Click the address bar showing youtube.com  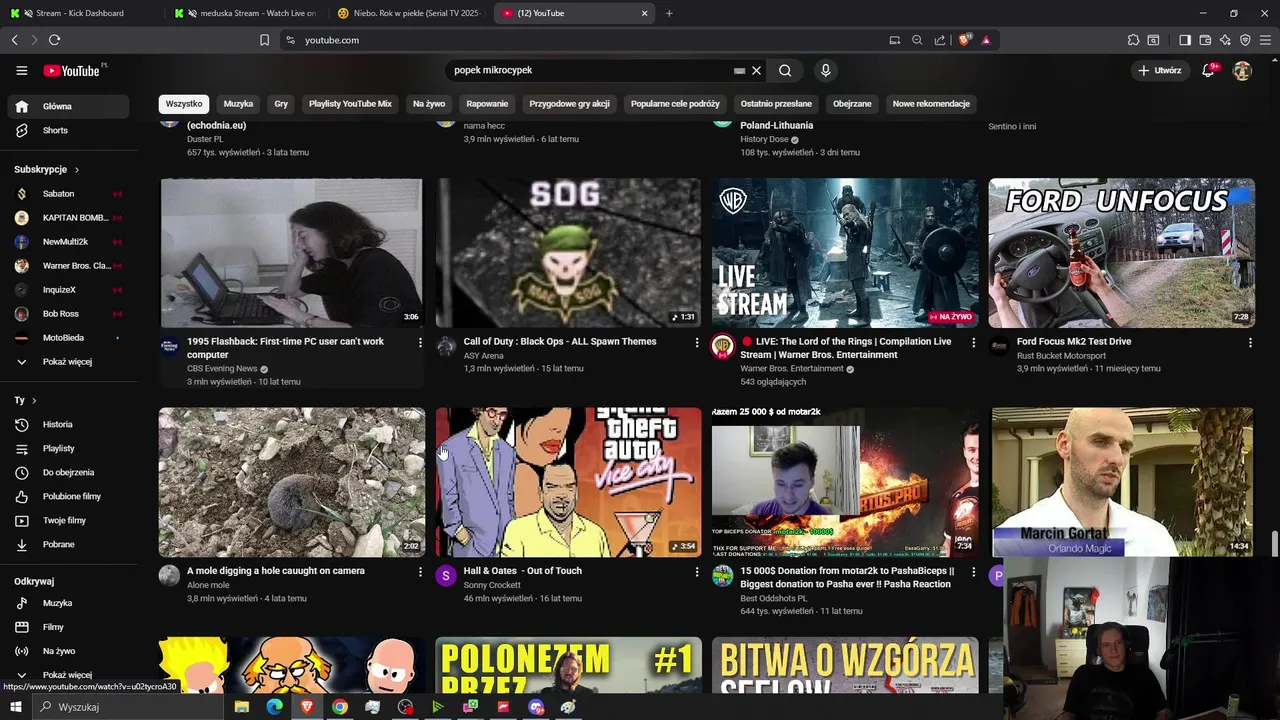[590, 40]
